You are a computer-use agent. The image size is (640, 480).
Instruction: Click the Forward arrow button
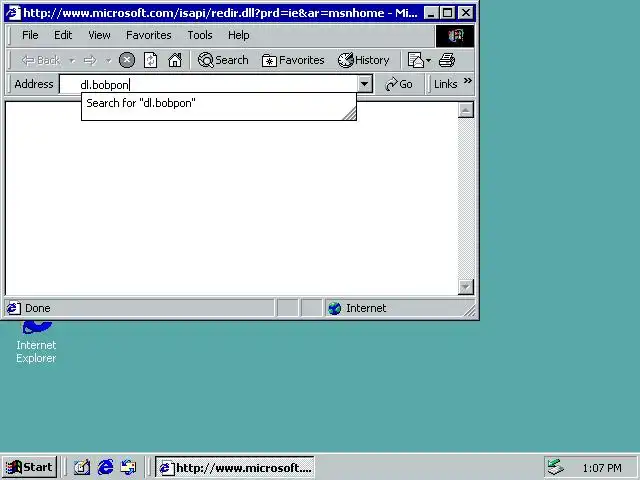click(90, 60)
